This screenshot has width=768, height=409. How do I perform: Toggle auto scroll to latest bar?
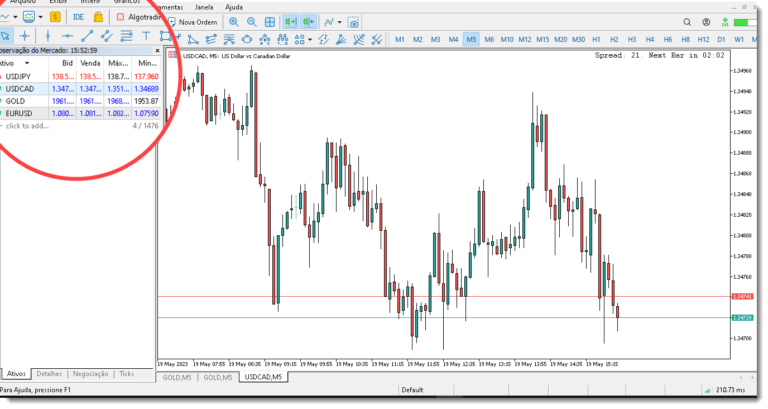[290, 22]
